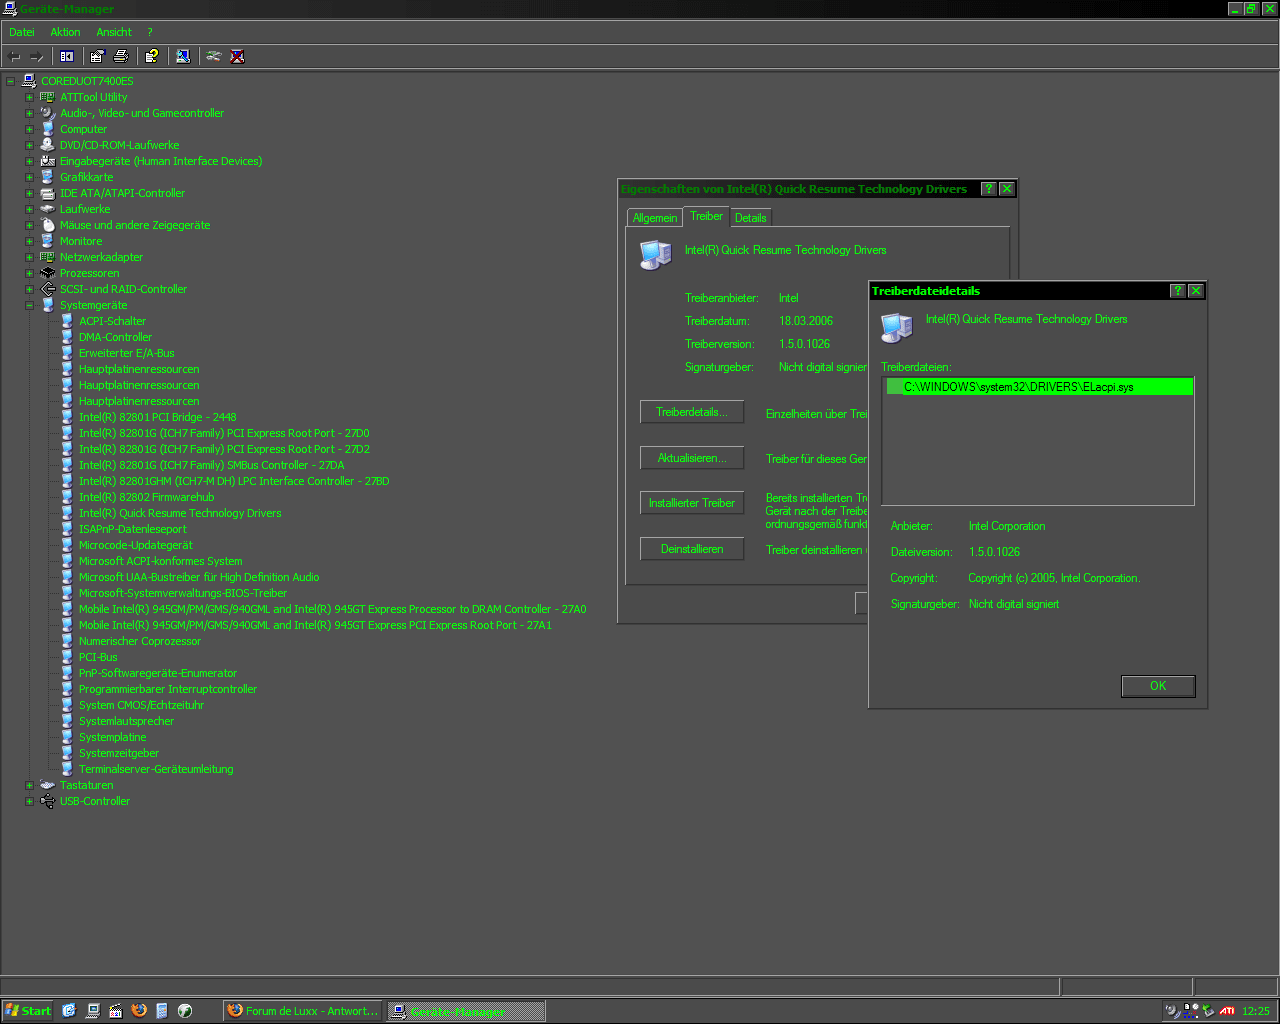Open the Aktion menu
Screen dimensions: 1280x1024
tap(65, 32)
